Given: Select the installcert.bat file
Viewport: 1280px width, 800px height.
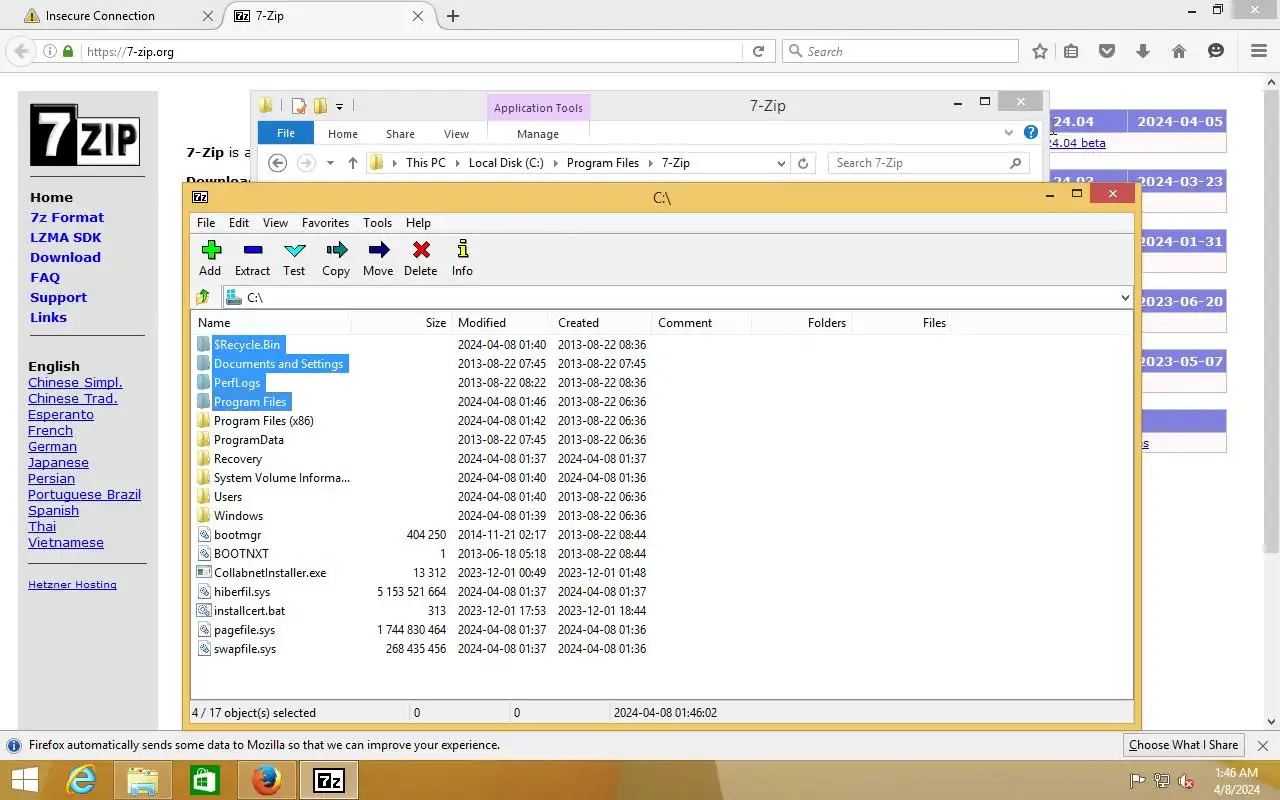Looking at the screenshot, I should 249,611.
